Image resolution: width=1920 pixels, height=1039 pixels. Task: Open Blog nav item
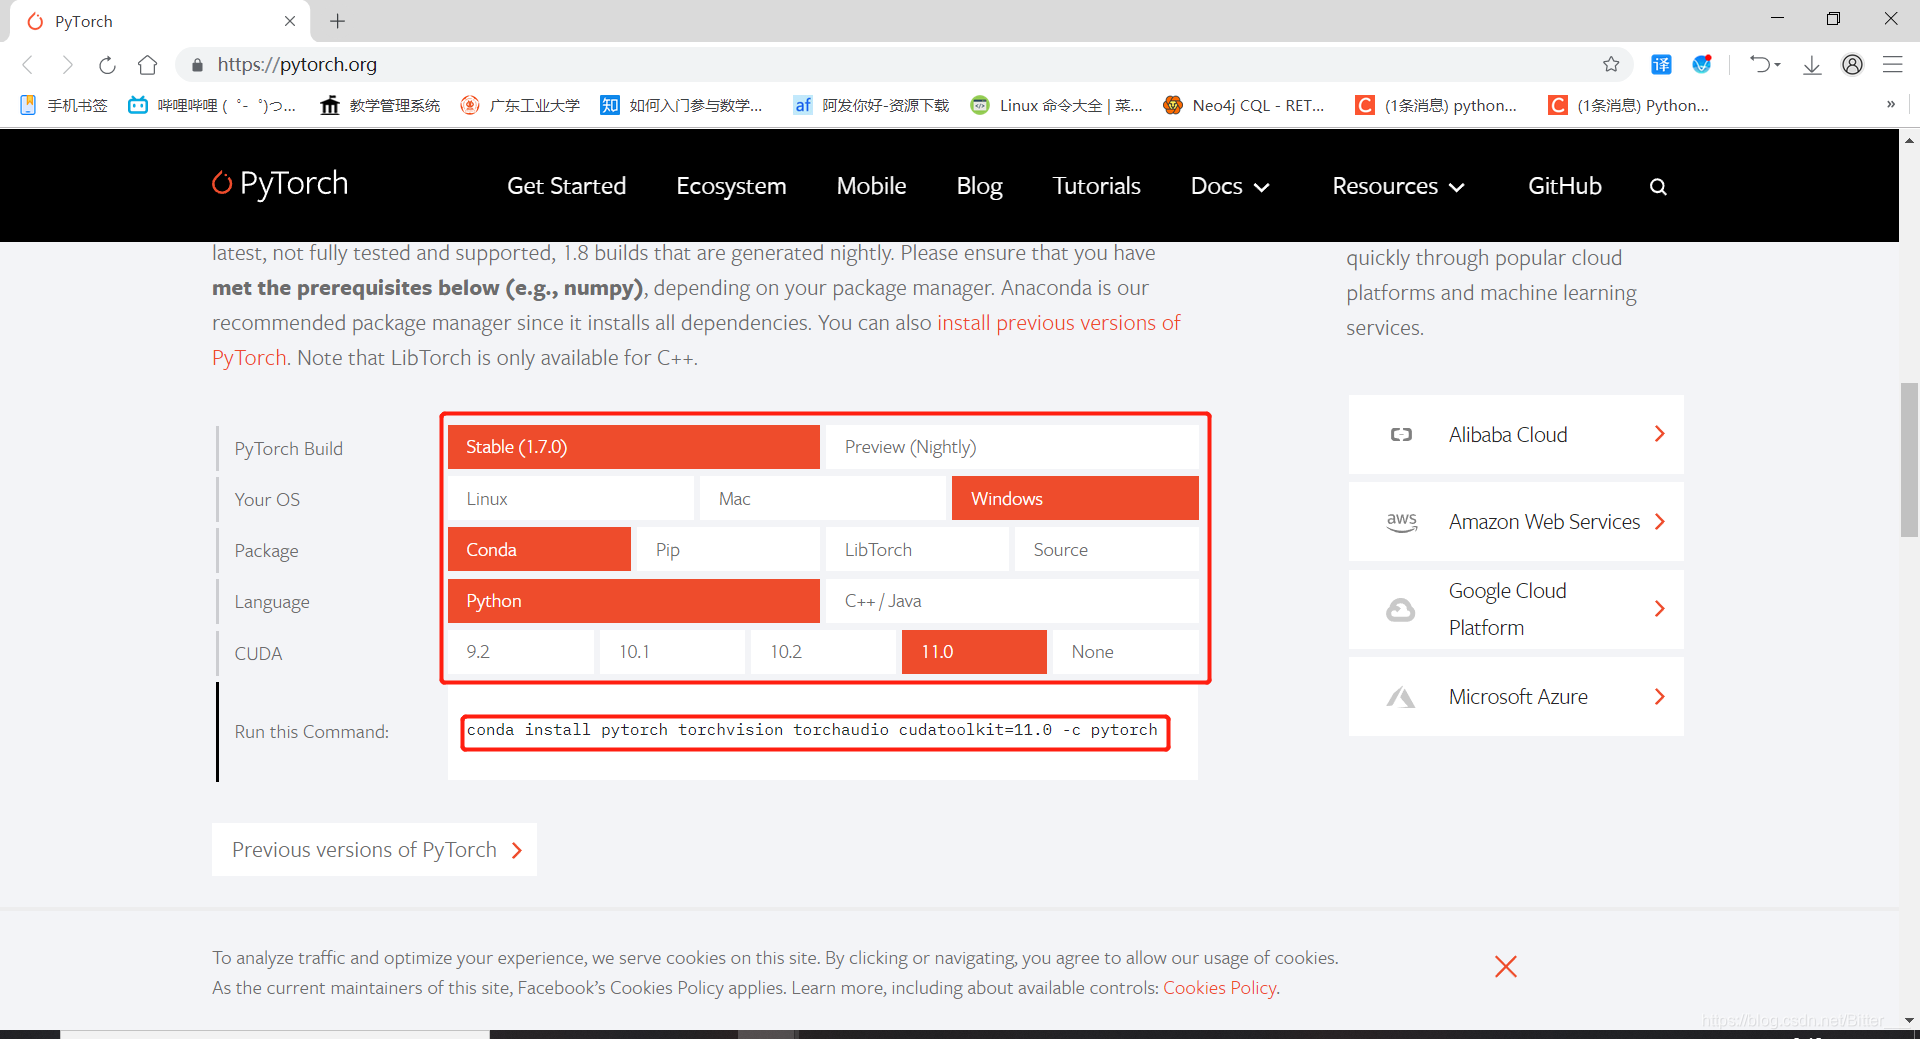pyautogui.click(x=979, y=186)
